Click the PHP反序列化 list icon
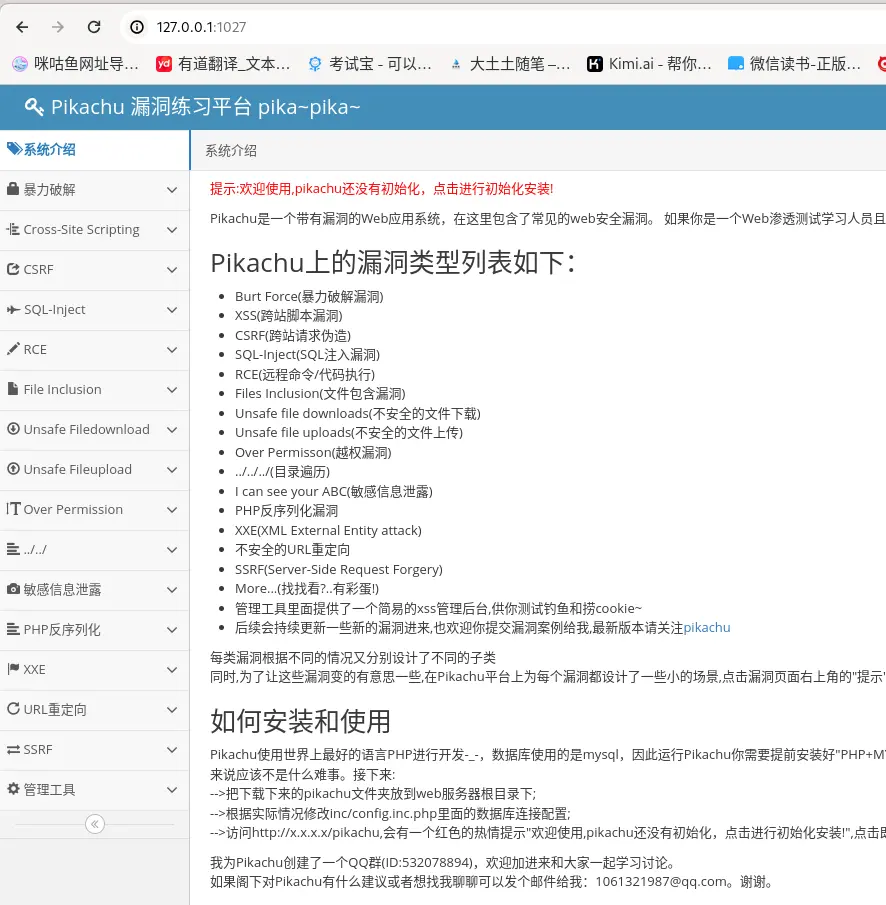886x905 pixels. 13,629
